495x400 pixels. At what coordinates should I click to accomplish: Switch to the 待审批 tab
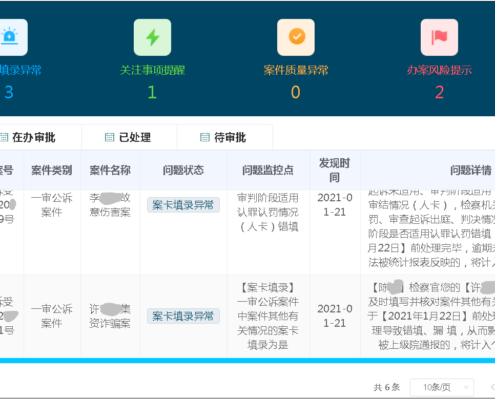pyautogui.click(x=225, y=137)
